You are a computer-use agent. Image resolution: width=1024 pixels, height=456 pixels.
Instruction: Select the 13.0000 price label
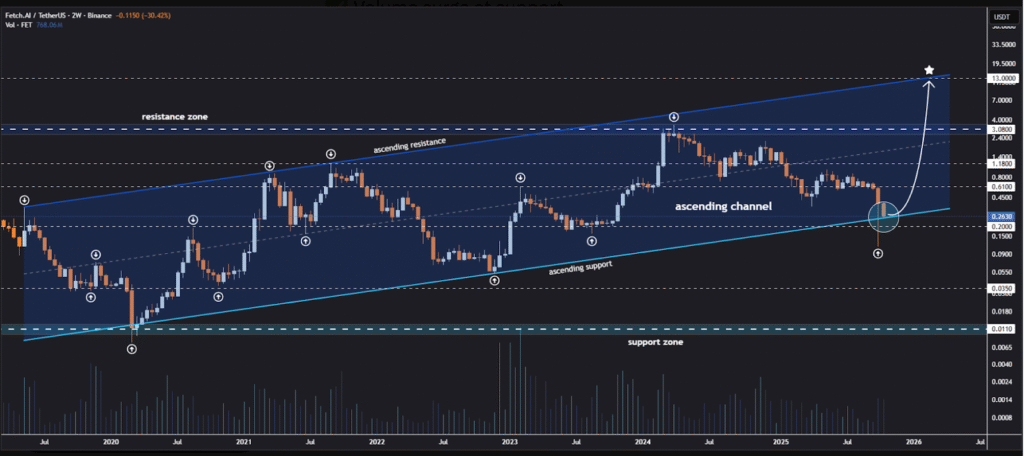coord(999,78)
